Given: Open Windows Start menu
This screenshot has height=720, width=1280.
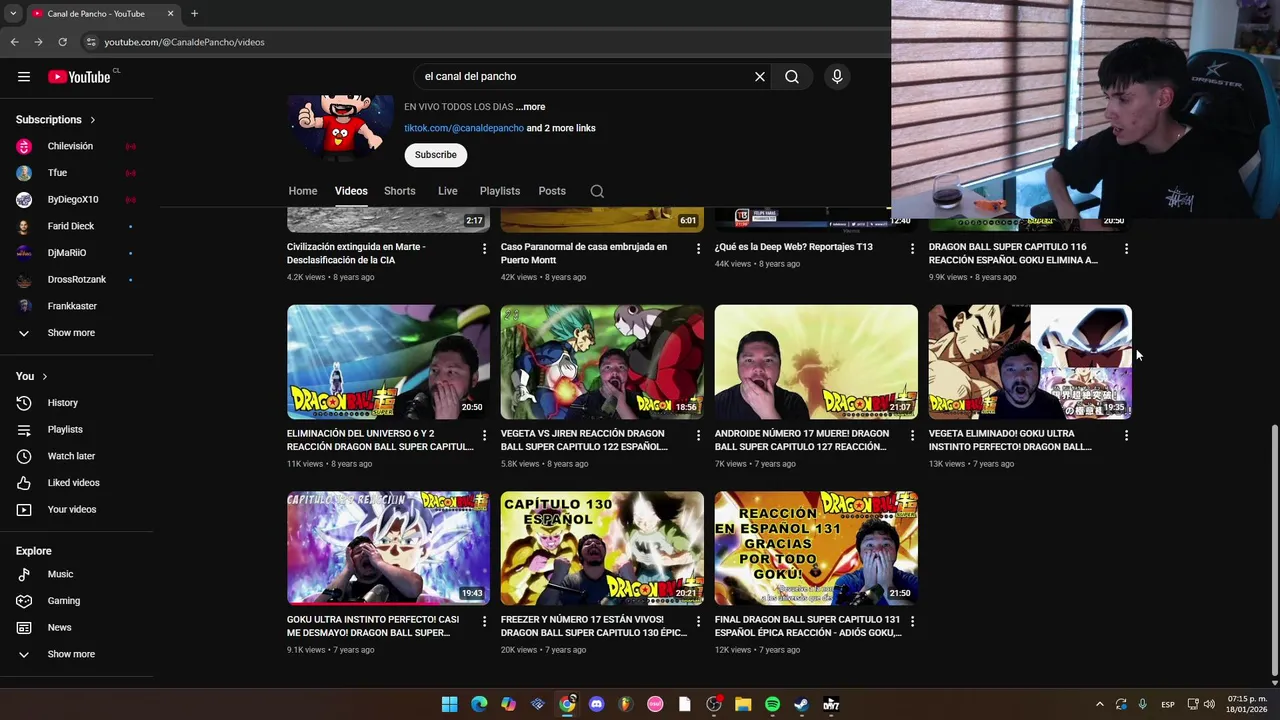Looking at the screenshot, I should point(450,704).
